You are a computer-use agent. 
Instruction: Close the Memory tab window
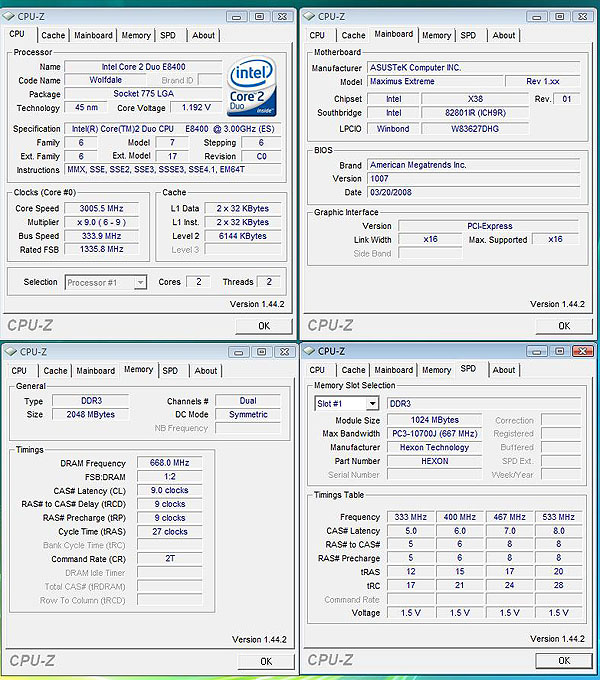284,352
